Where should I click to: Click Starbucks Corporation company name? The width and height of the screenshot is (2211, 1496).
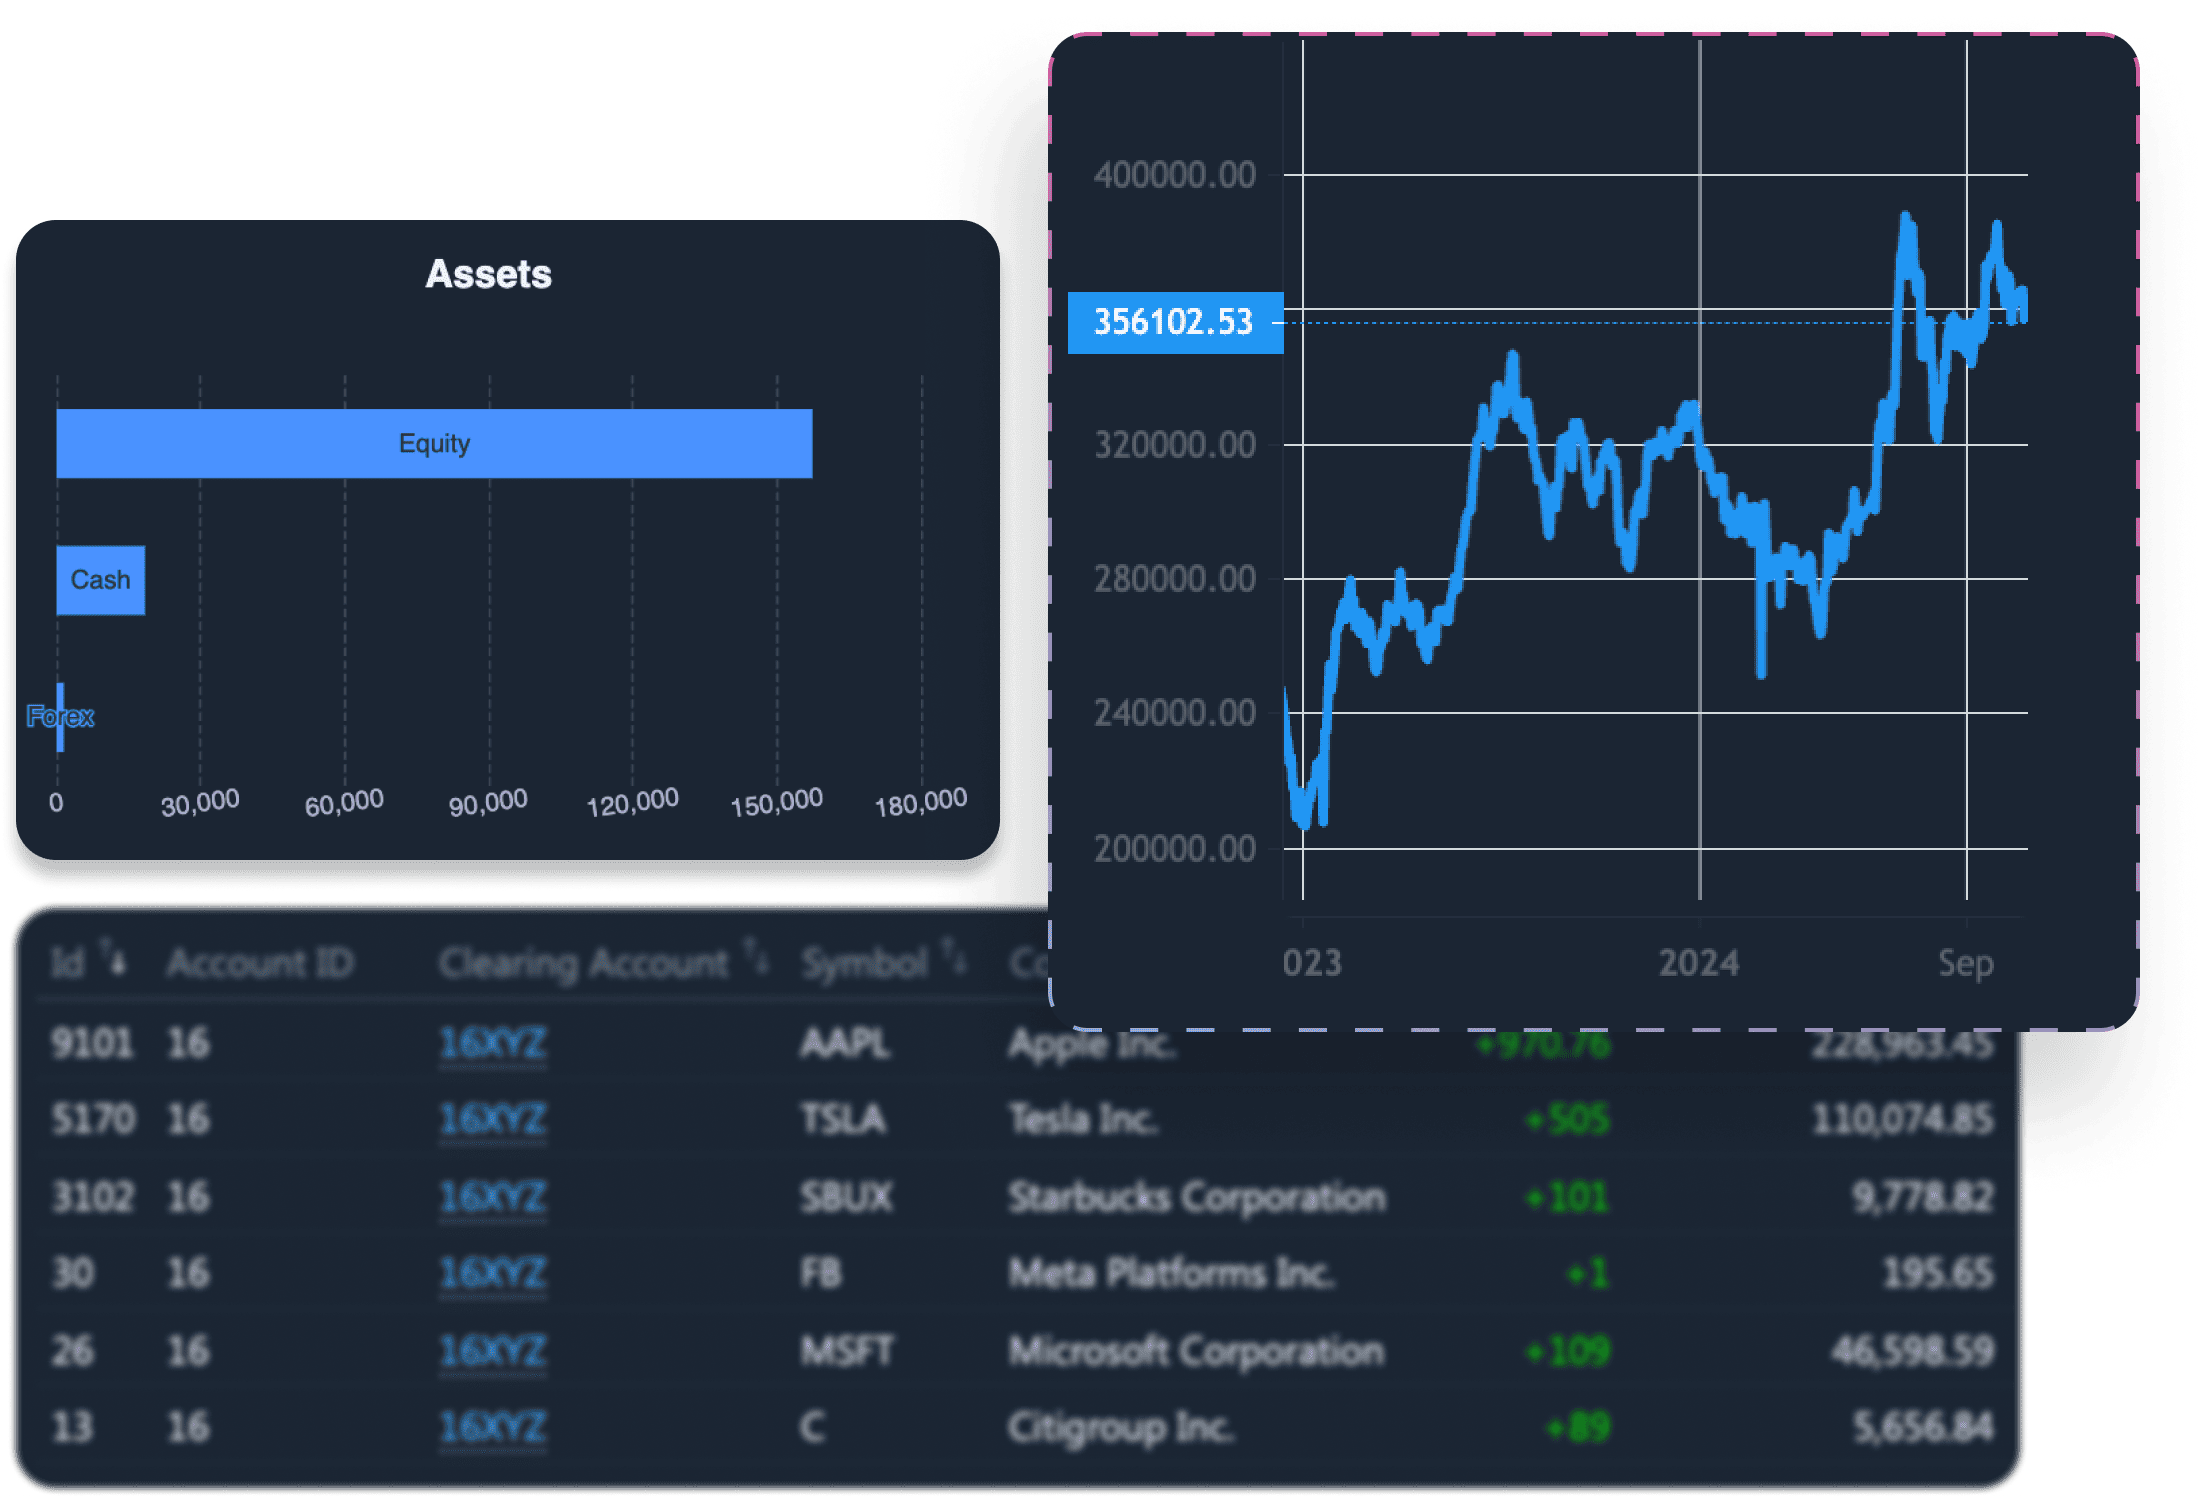coord(1197,1197)
